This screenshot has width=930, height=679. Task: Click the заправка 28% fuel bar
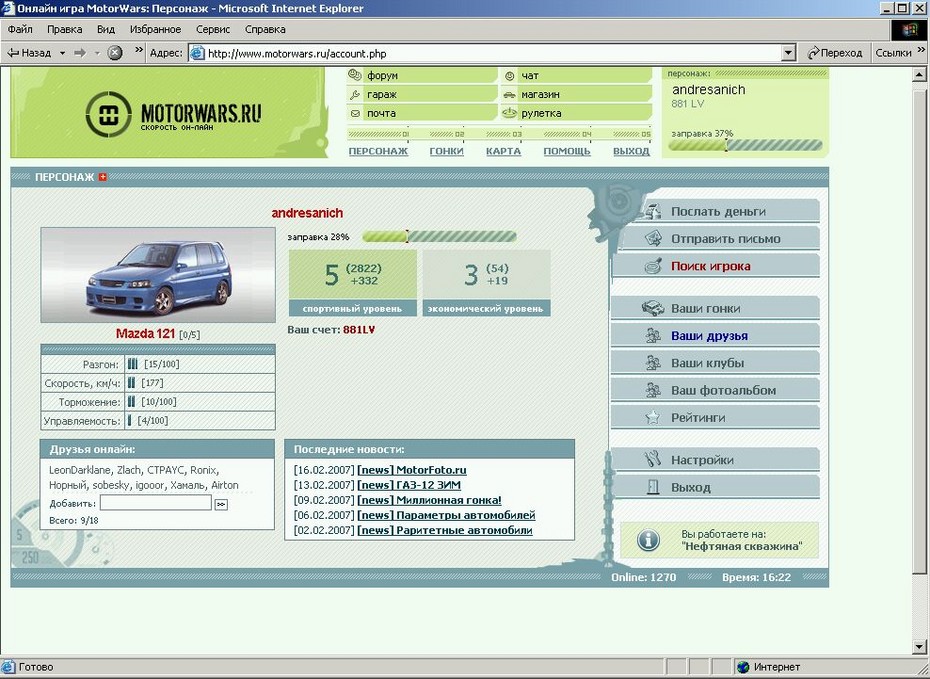(439, 237)
